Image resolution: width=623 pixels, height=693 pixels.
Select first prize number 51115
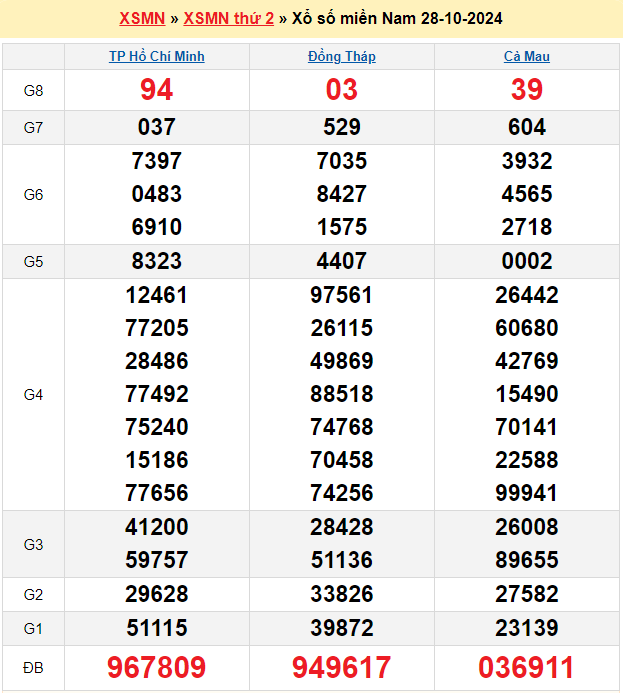coord(157,628)
